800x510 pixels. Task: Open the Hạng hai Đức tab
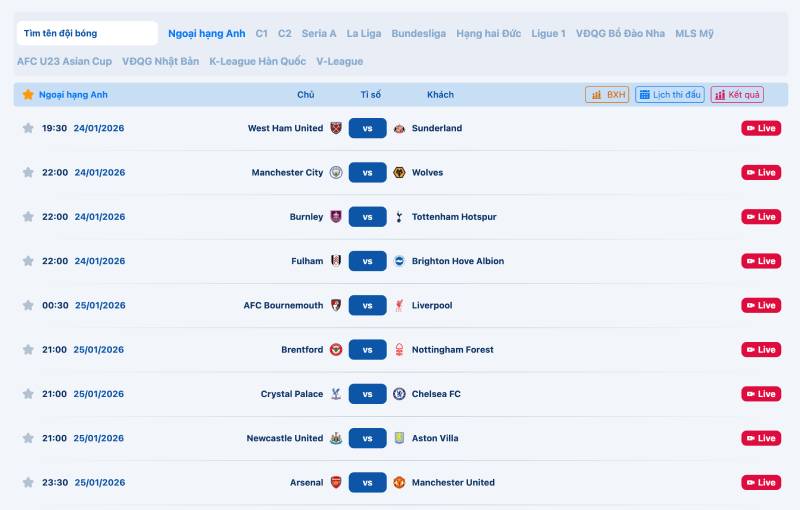(x=488, y=34)
